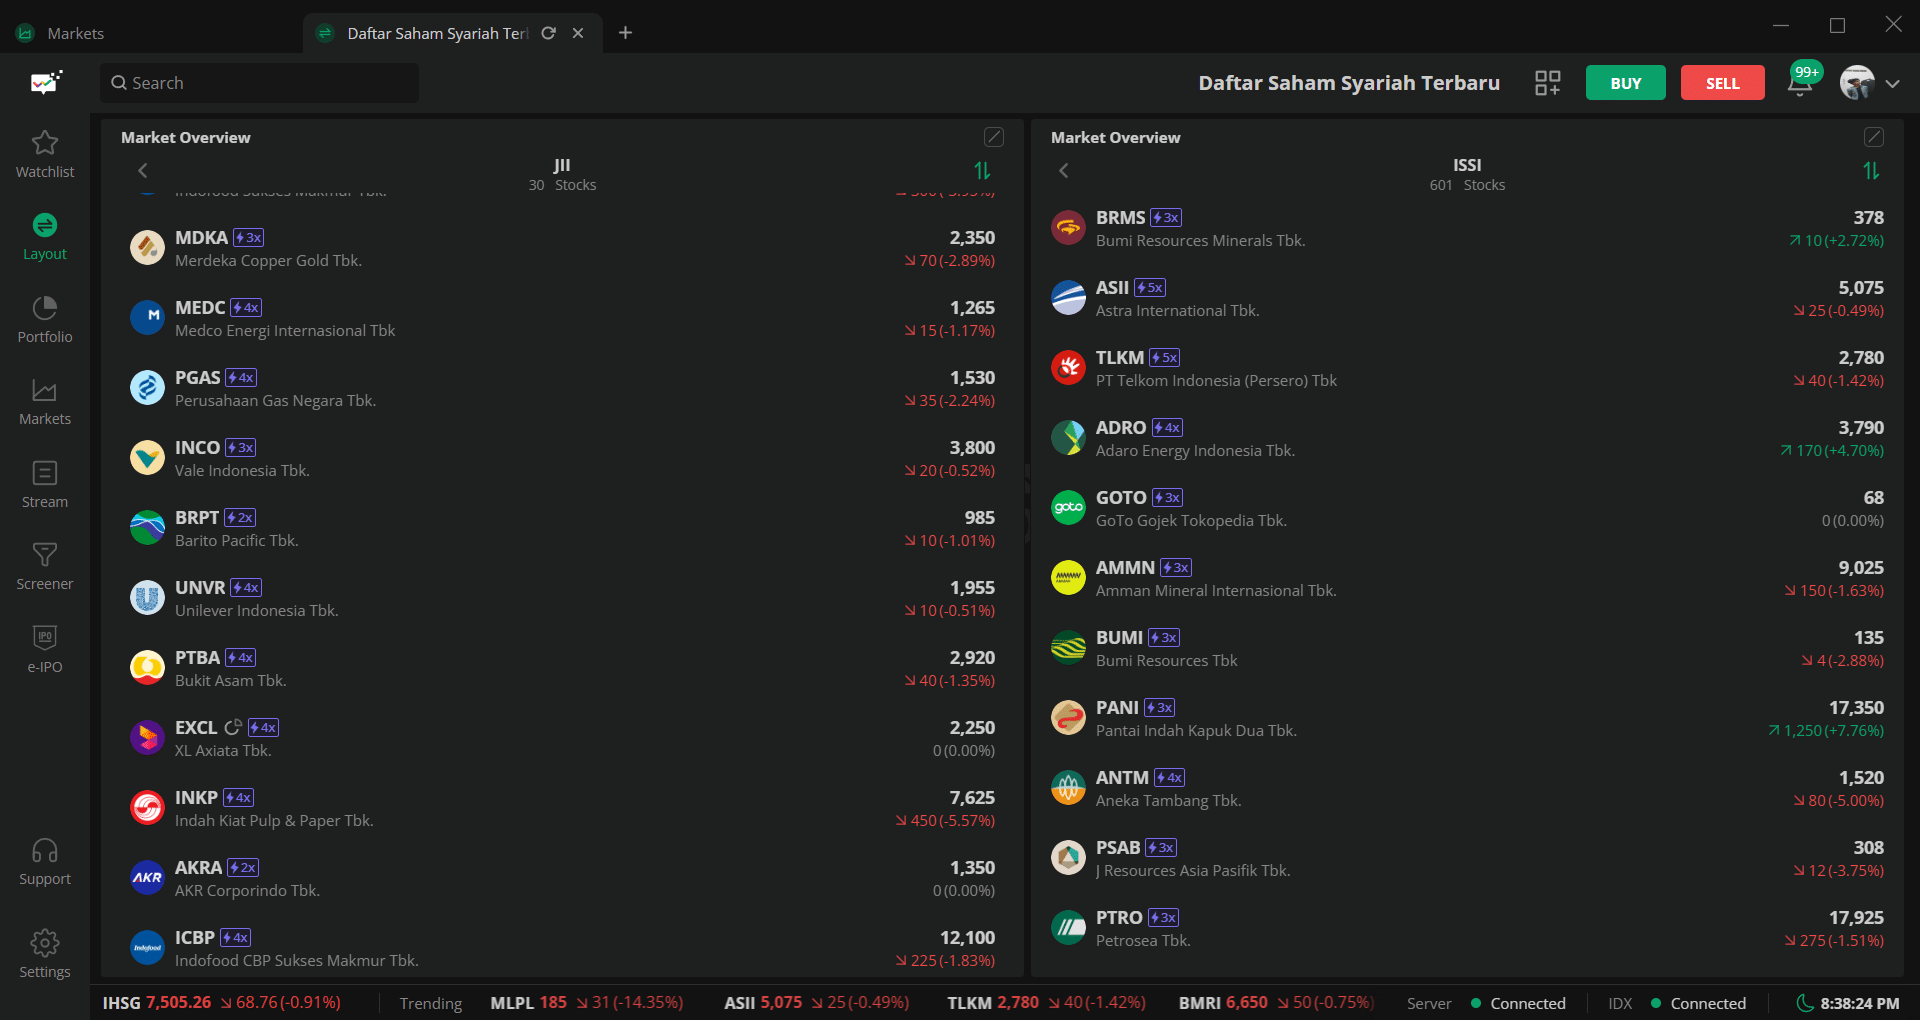Click back chevron in ISSI panel

pos(1064,171)
